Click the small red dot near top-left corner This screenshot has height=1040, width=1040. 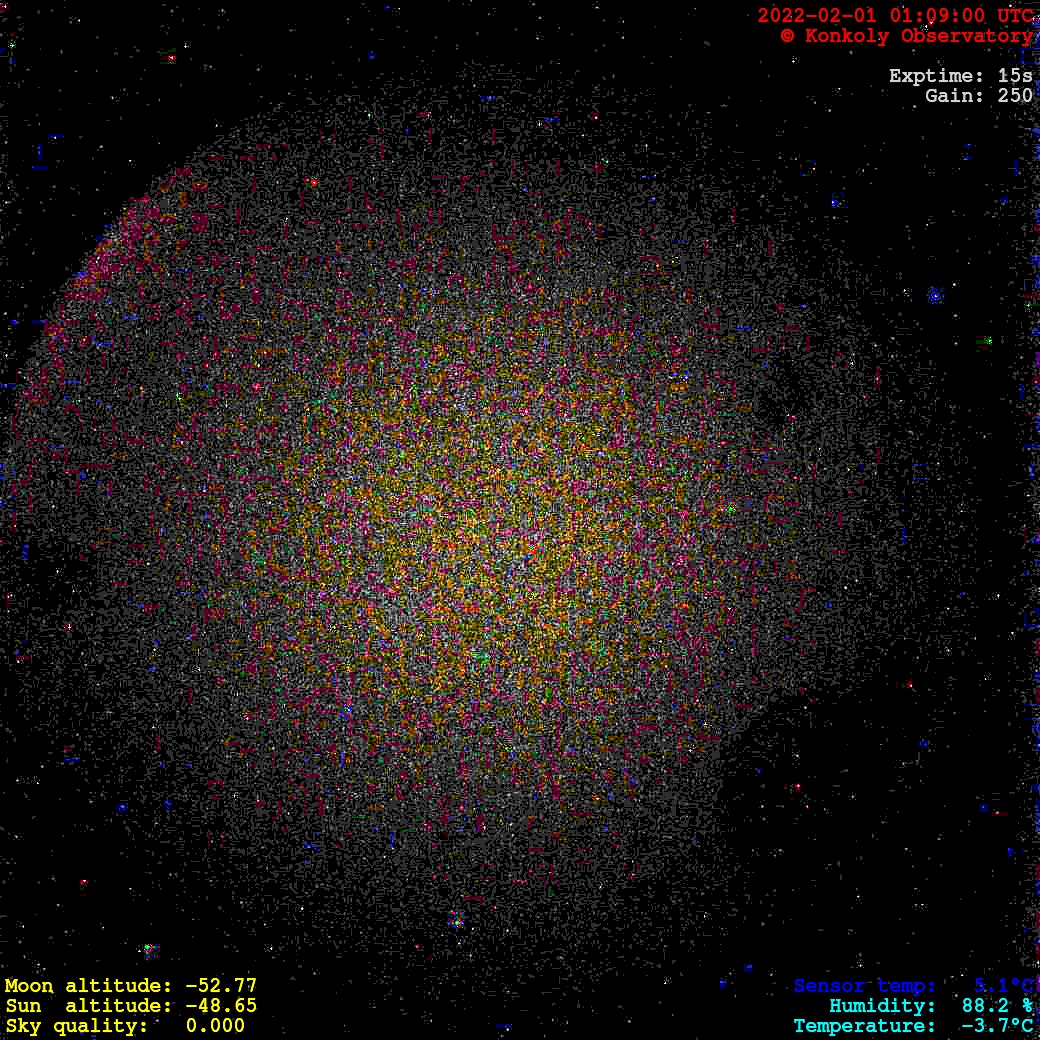(x=171, y=58)
